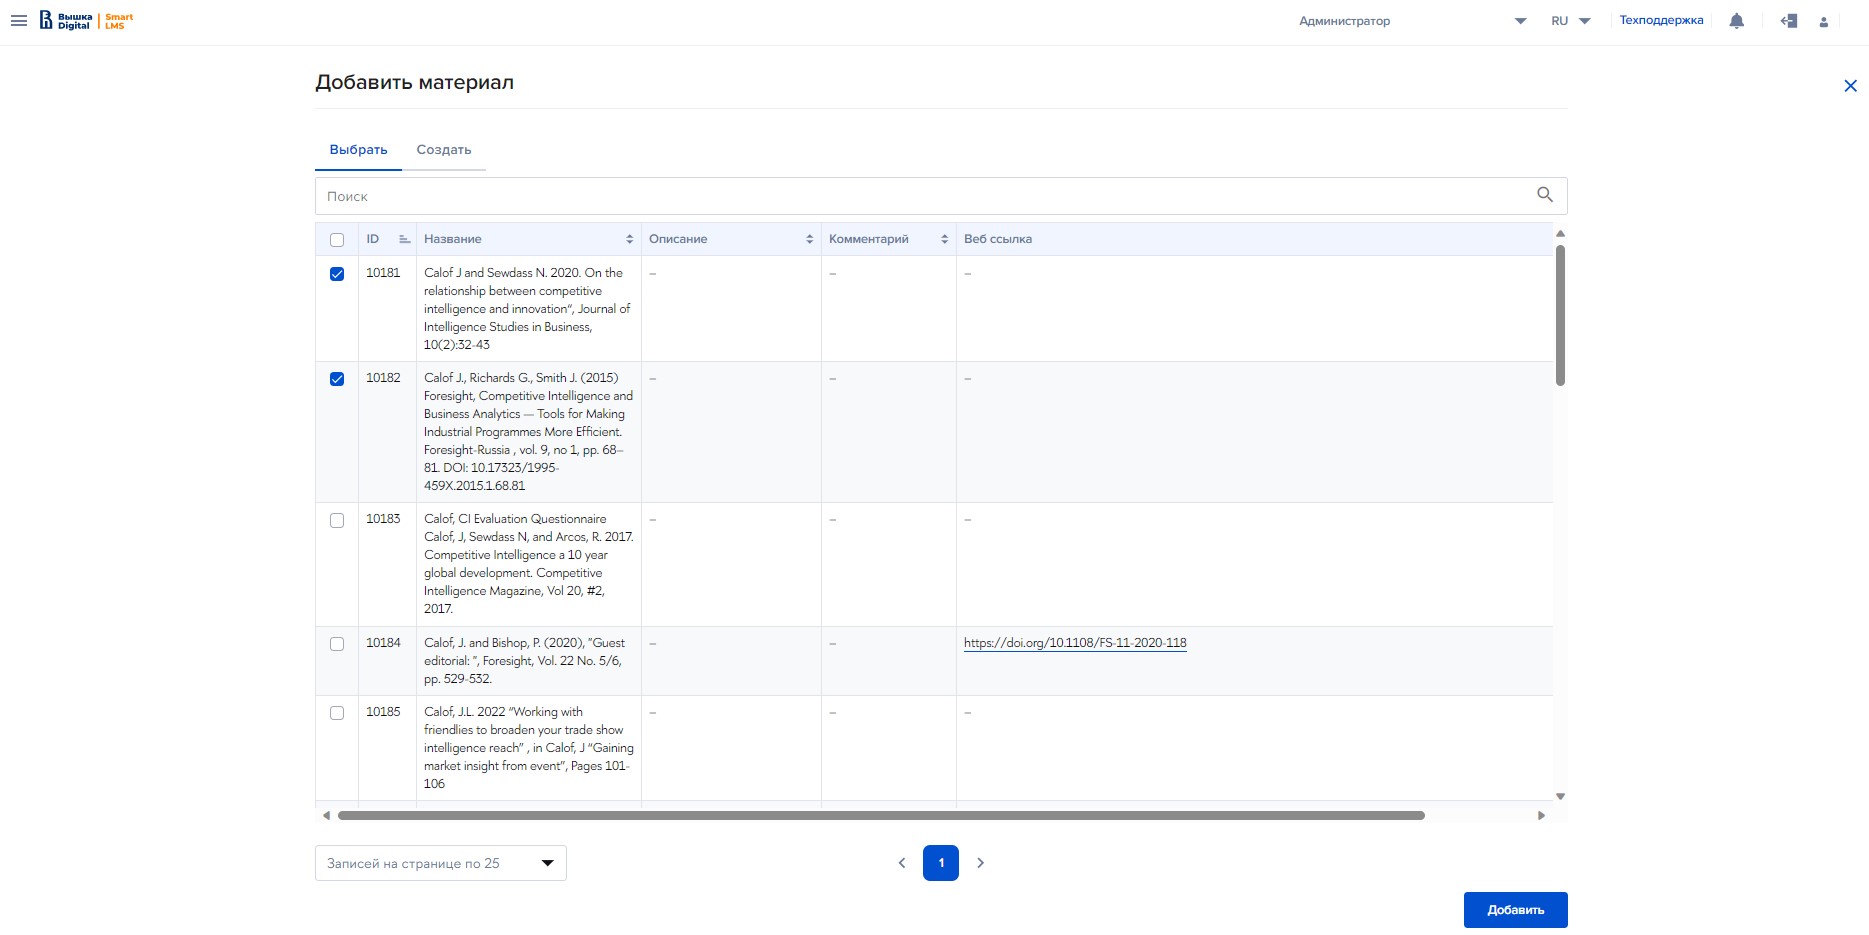Open the user profile icon
This screenshot has width=1869, height=935.
click(1823, 22)
